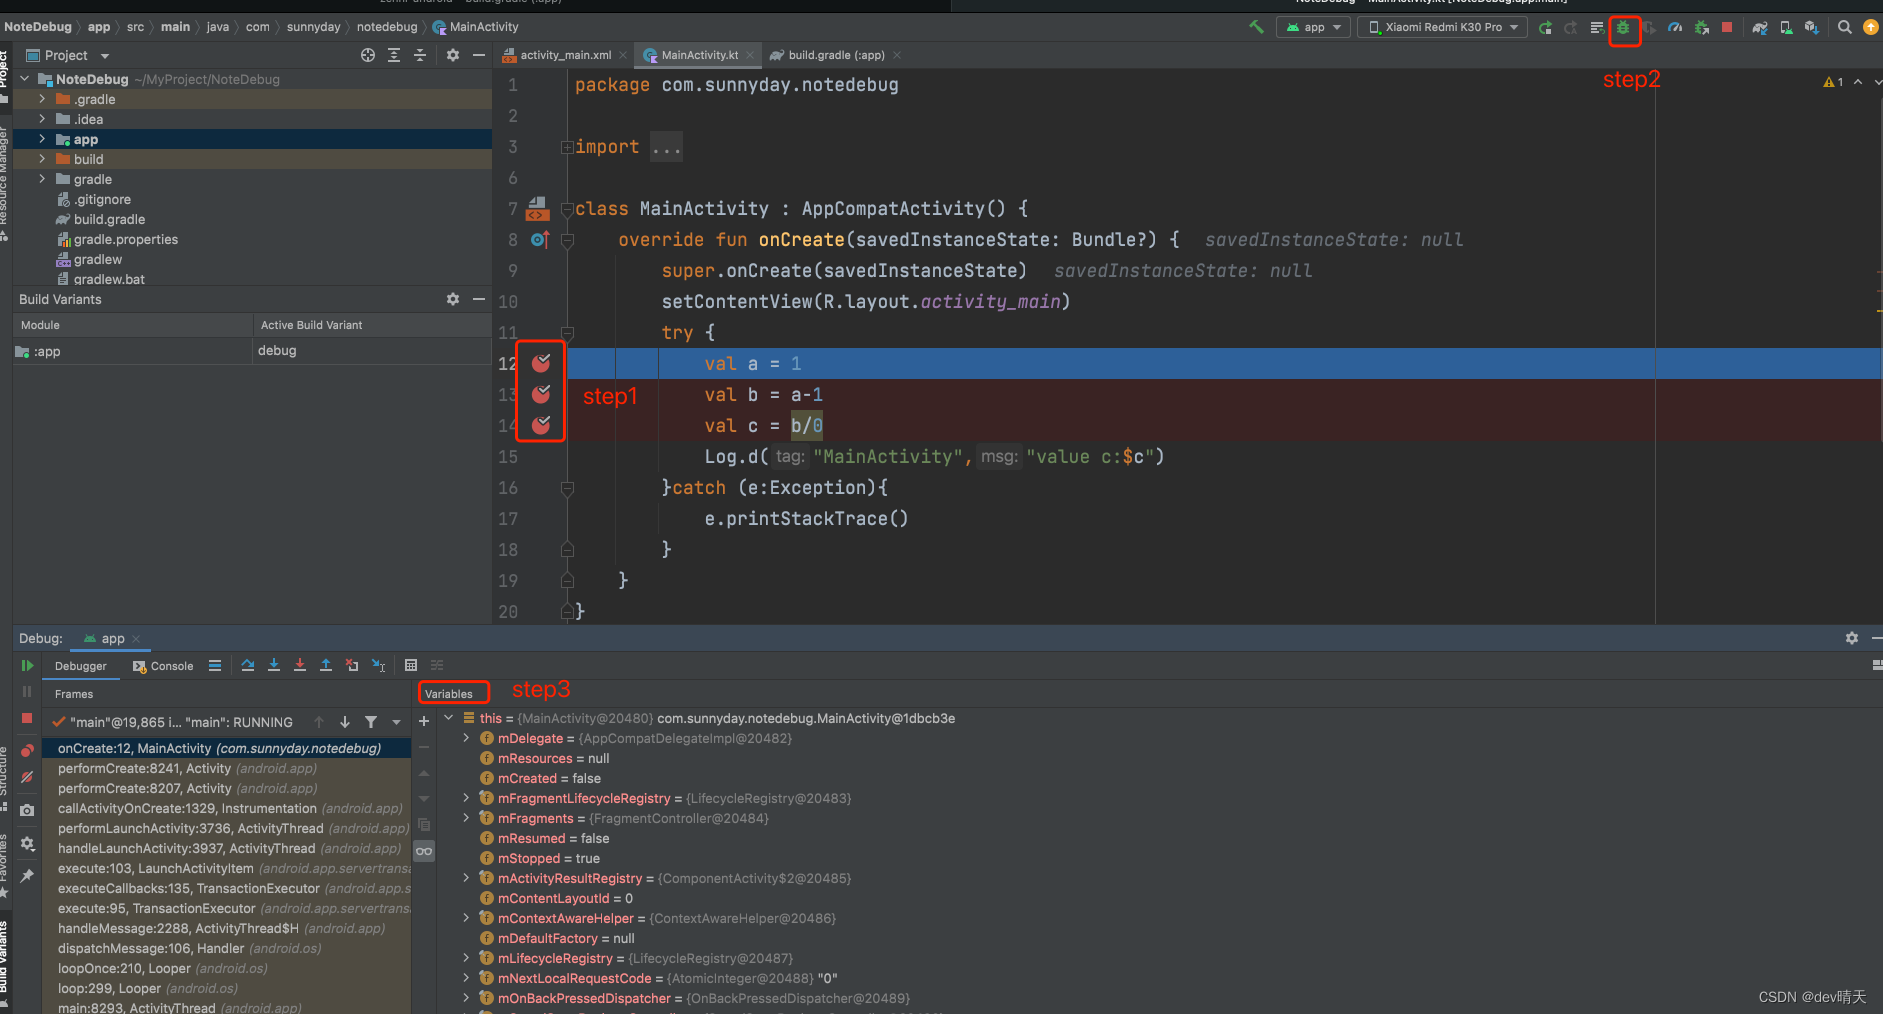Attach debugger to Android process
The height and width of the screenshot is (1014, 1883).
[x=1701, y=27]
